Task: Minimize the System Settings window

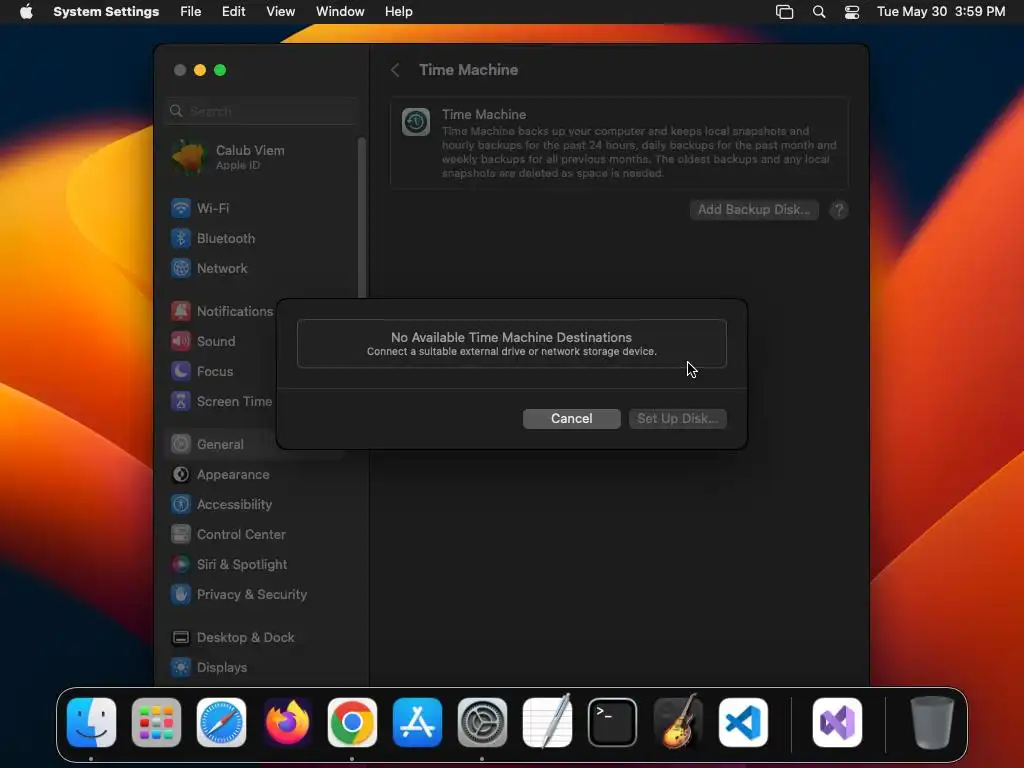Action: pyautogui.click(x=200, y=70)
